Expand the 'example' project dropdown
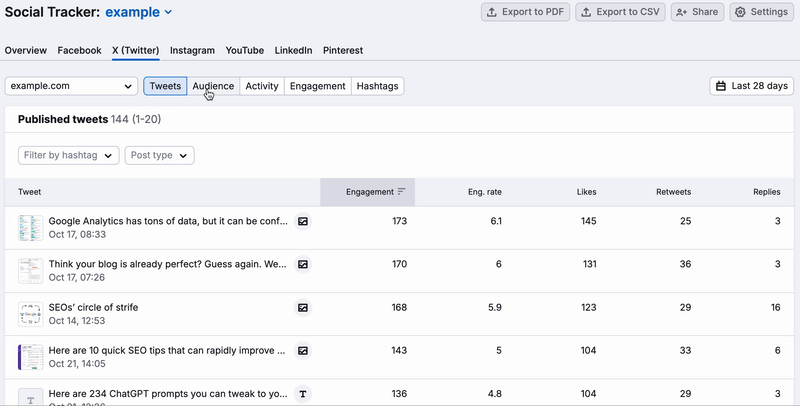Screen dimensions: 800x406 pos(138,12)
